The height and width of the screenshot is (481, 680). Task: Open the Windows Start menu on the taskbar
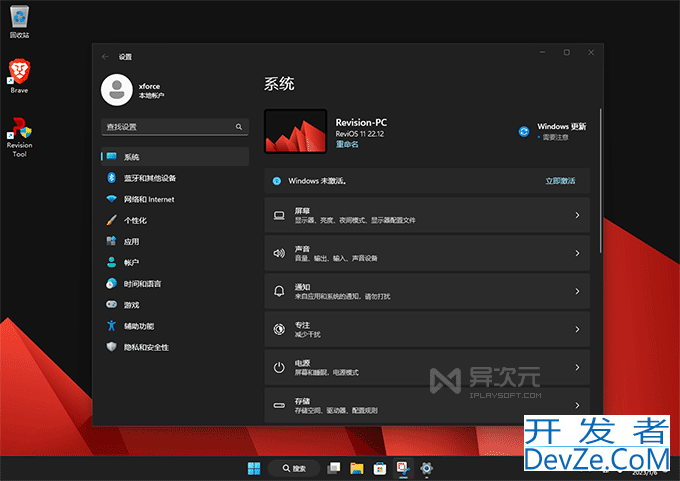pos(254,468)
